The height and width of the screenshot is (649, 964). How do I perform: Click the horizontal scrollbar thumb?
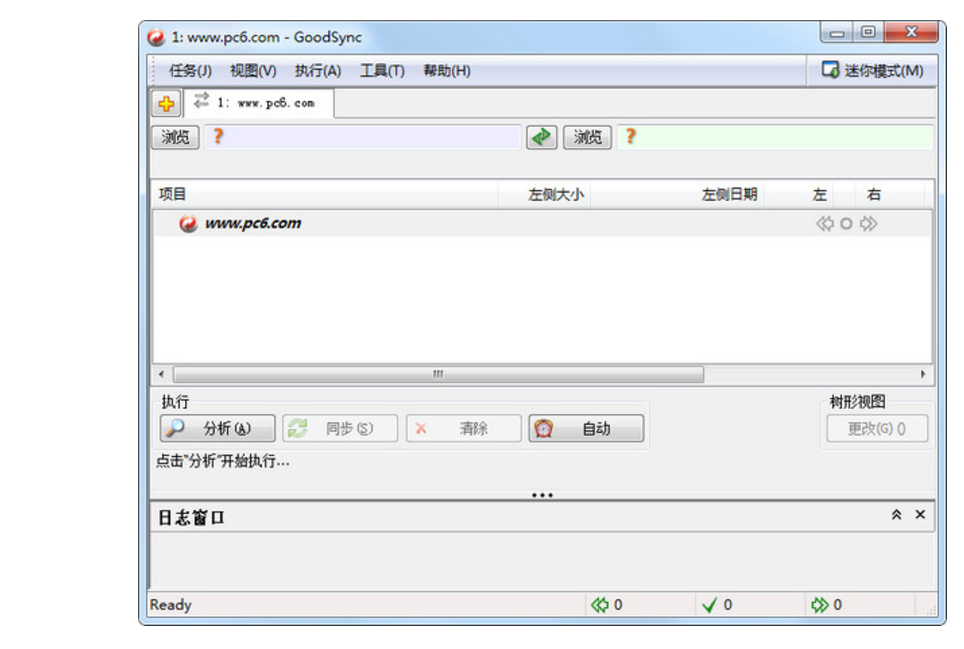[438, 374]
